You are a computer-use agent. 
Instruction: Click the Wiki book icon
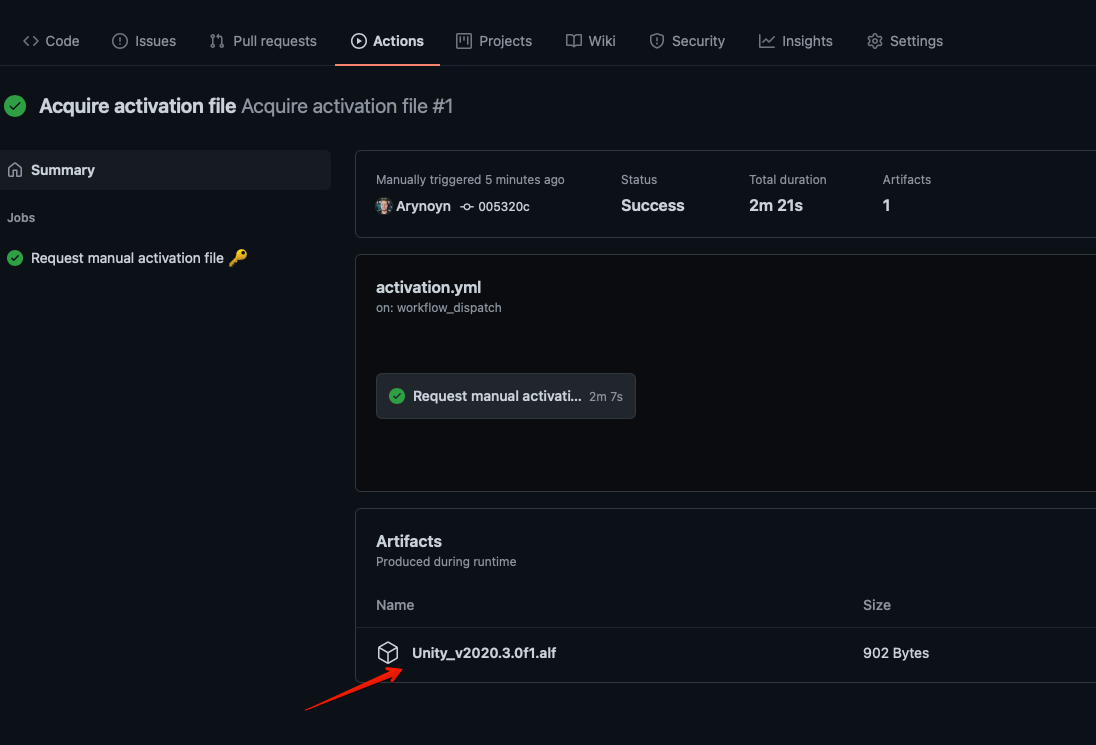tap(574, 41)
